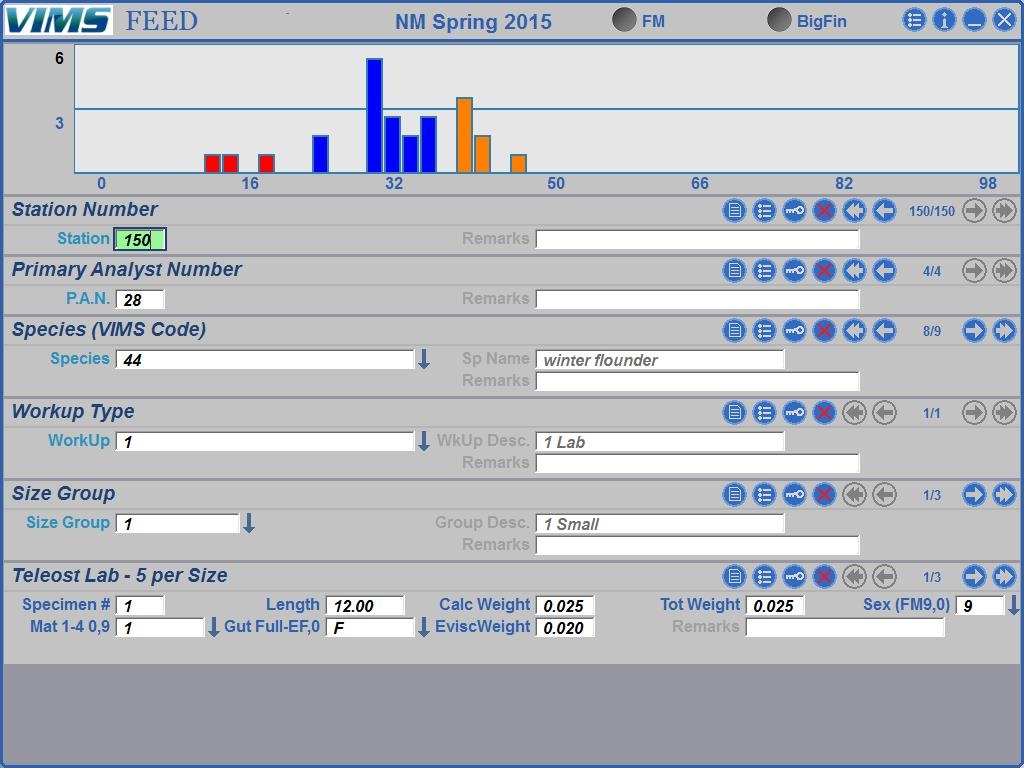
Task: Click the info icon in the title bar
Action: tap(944, 20)
